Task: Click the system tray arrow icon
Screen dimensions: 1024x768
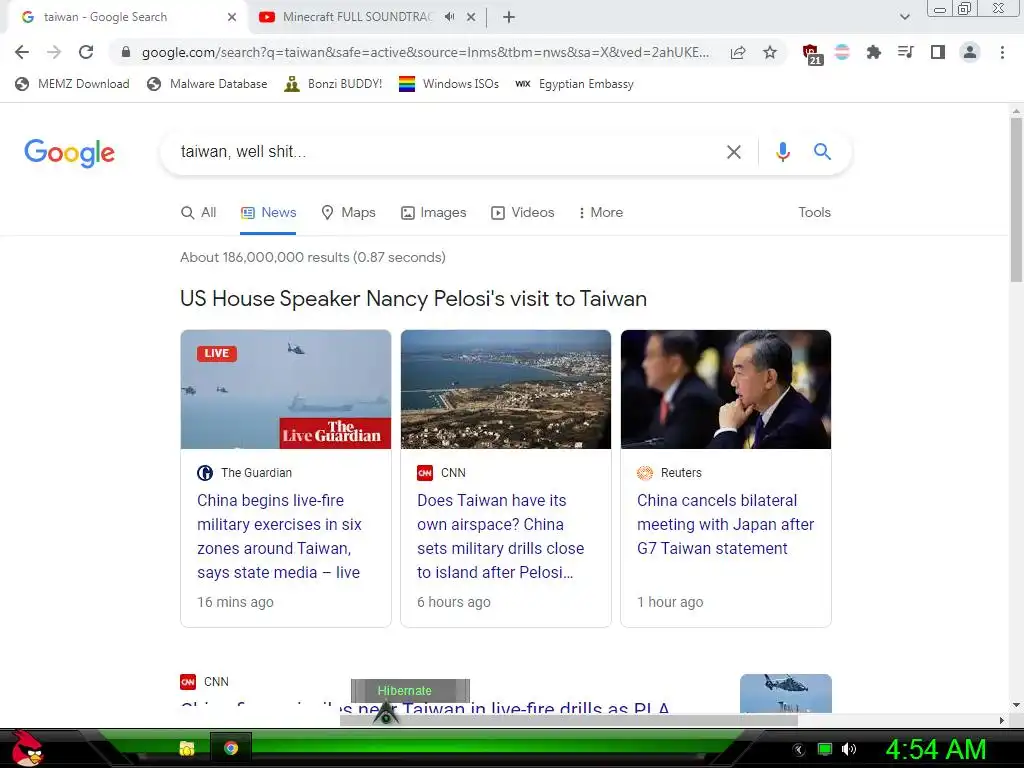Action: pos(798,750)
